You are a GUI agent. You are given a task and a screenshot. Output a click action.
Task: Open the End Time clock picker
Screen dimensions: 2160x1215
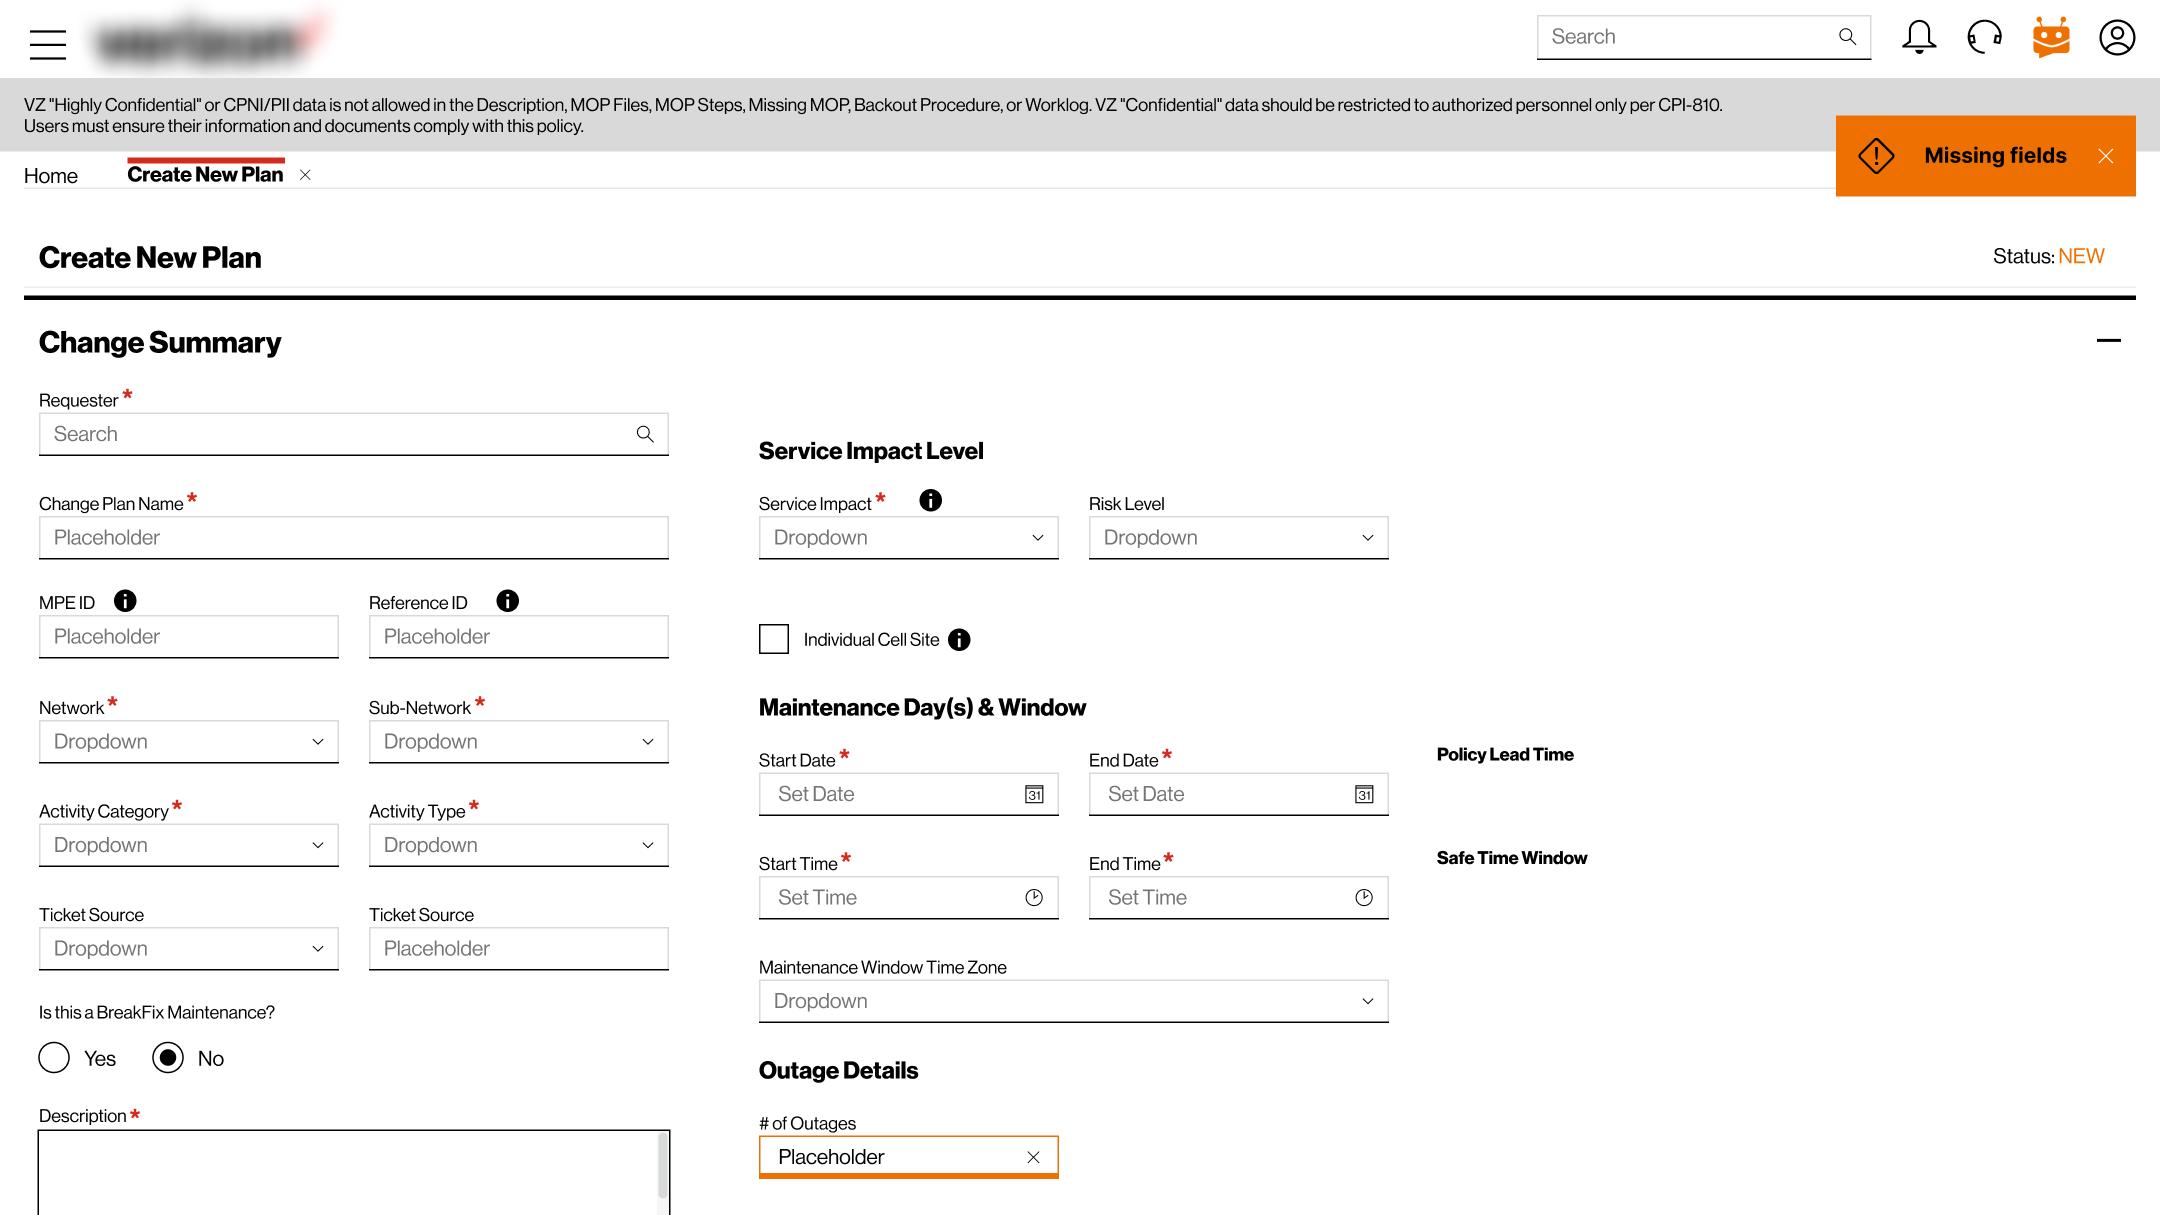(1364, 898)
